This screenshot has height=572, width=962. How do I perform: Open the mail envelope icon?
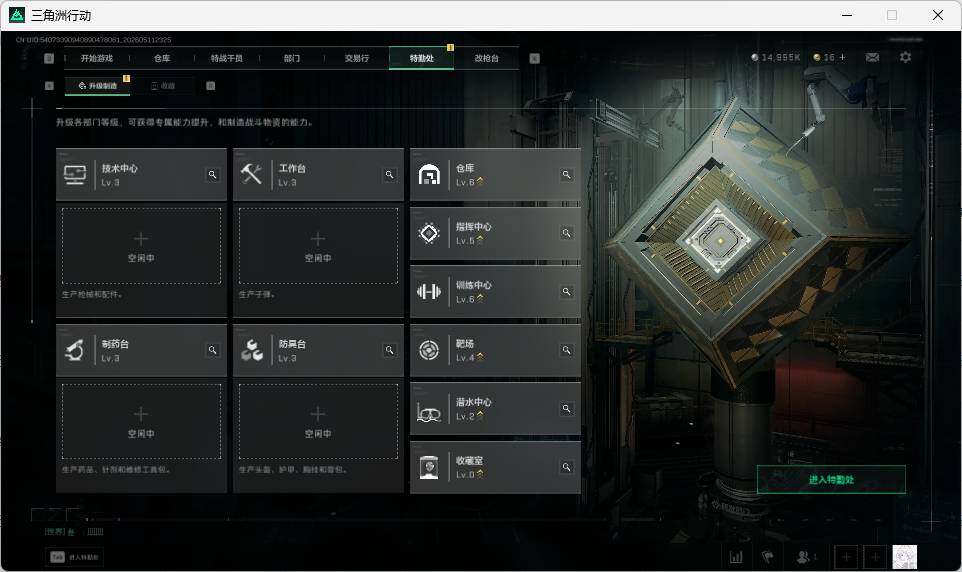pyautogui.click(x=872, y=57)
